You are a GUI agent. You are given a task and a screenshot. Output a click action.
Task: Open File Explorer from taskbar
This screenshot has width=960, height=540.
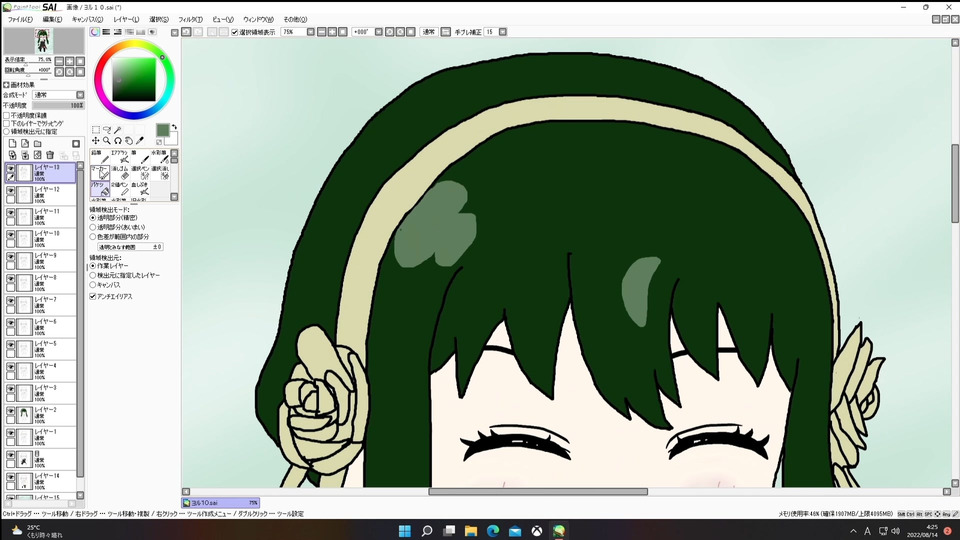[x=471, y=531]
